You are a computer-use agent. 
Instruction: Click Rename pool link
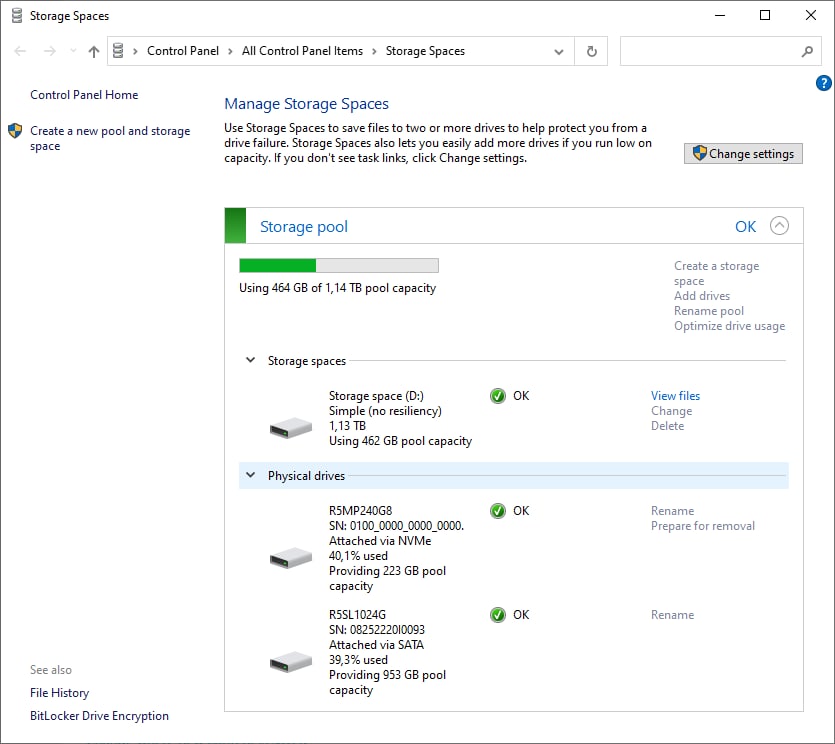click(709, 310)
